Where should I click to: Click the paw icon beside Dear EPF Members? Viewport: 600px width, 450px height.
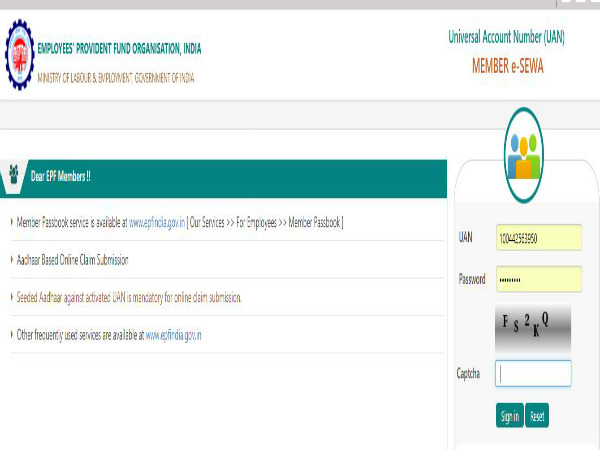14,177
